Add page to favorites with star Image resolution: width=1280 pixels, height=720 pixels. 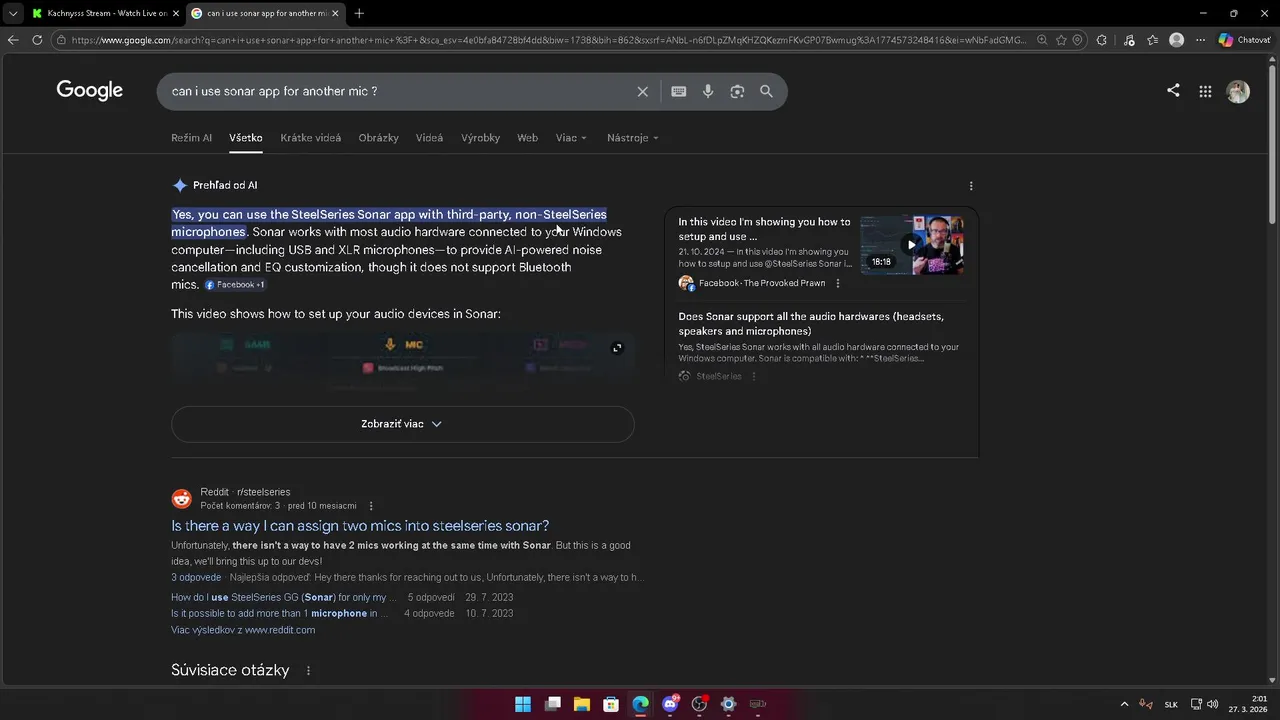[1060, 40]
